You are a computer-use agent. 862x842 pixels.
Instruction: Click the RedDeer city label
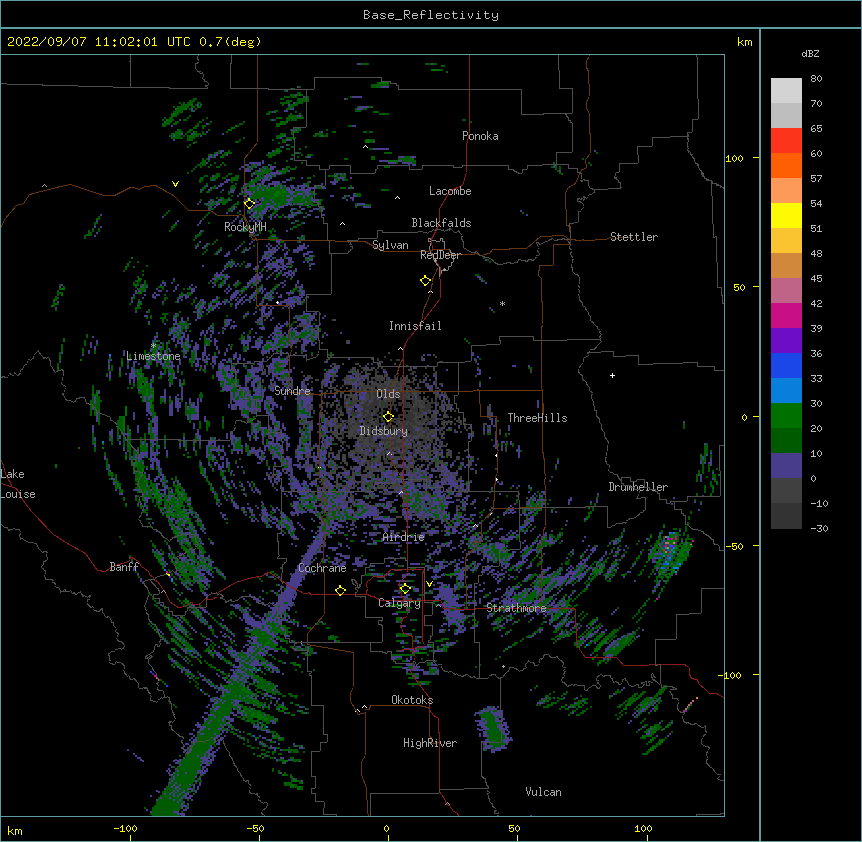pos(440,255)
